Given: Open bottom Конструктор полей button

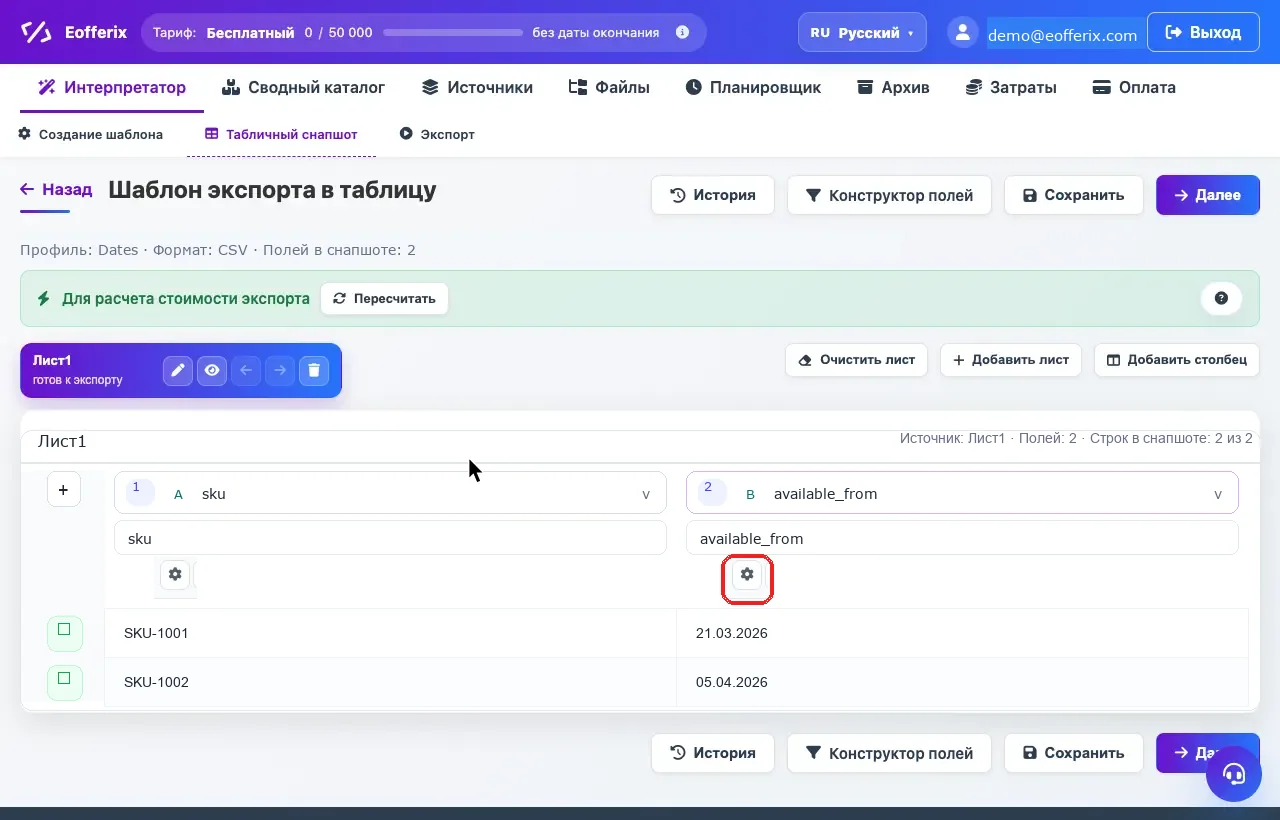Looking at the screenshot, I should [889, 753].
